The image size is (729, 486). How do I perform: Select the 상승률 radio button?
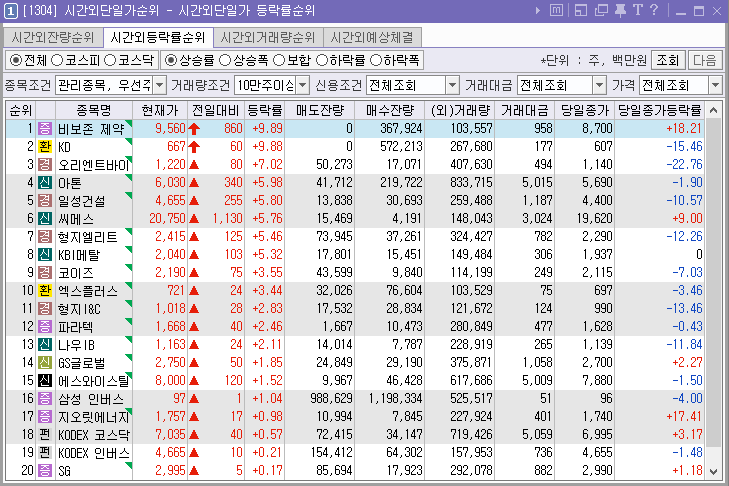[171, 60]
